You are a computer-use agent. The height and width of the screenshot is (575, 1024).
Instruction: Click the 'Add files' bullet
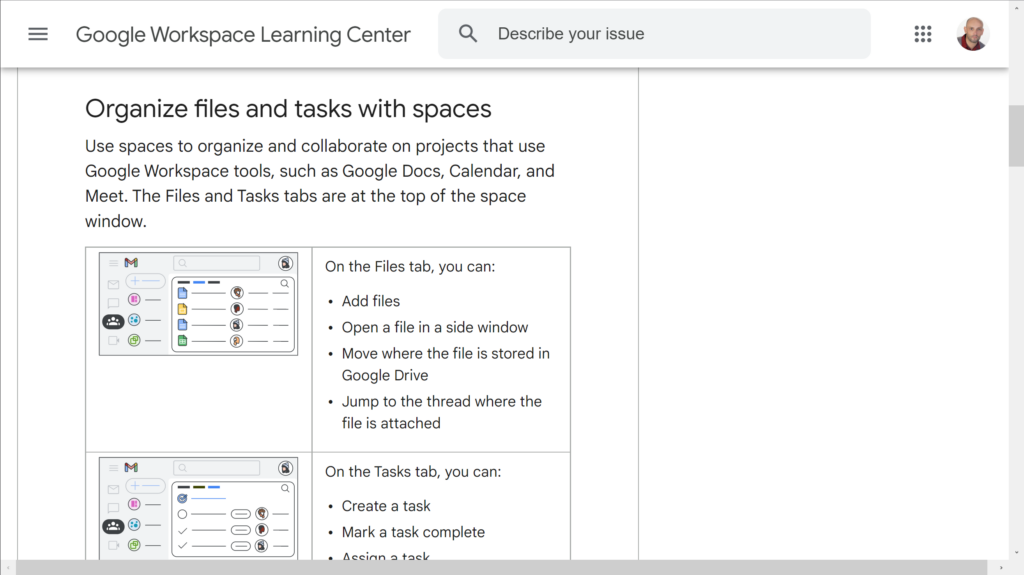pyautogui.click(x=370, y=301)
